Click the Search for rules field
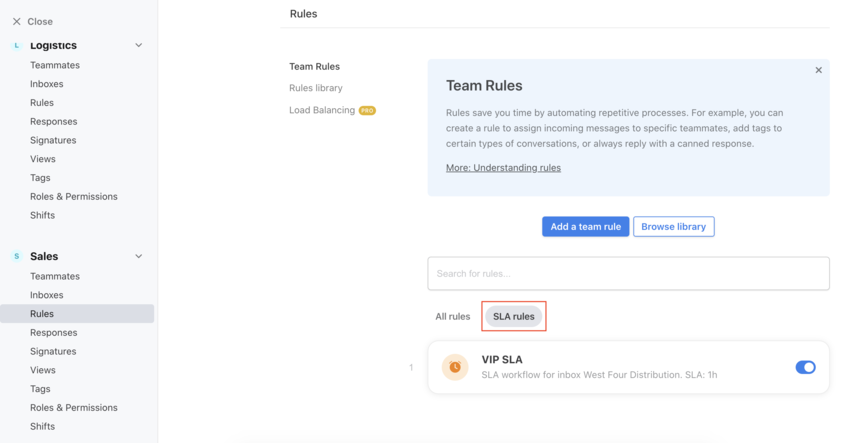This screenshot has width=860, height=443. pos(628,274)
